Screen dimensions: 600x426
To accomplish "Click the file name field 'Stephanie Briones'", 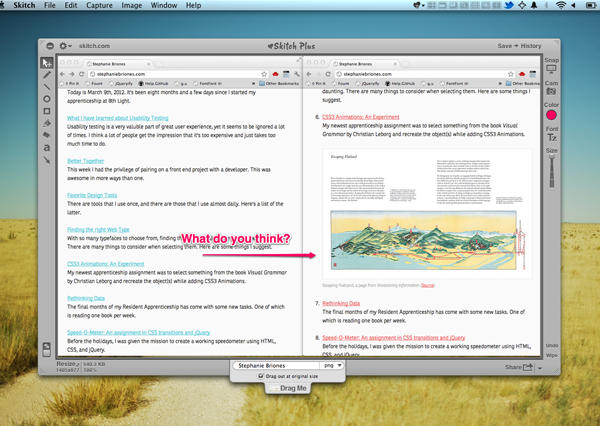I will [x=276, y=366].
